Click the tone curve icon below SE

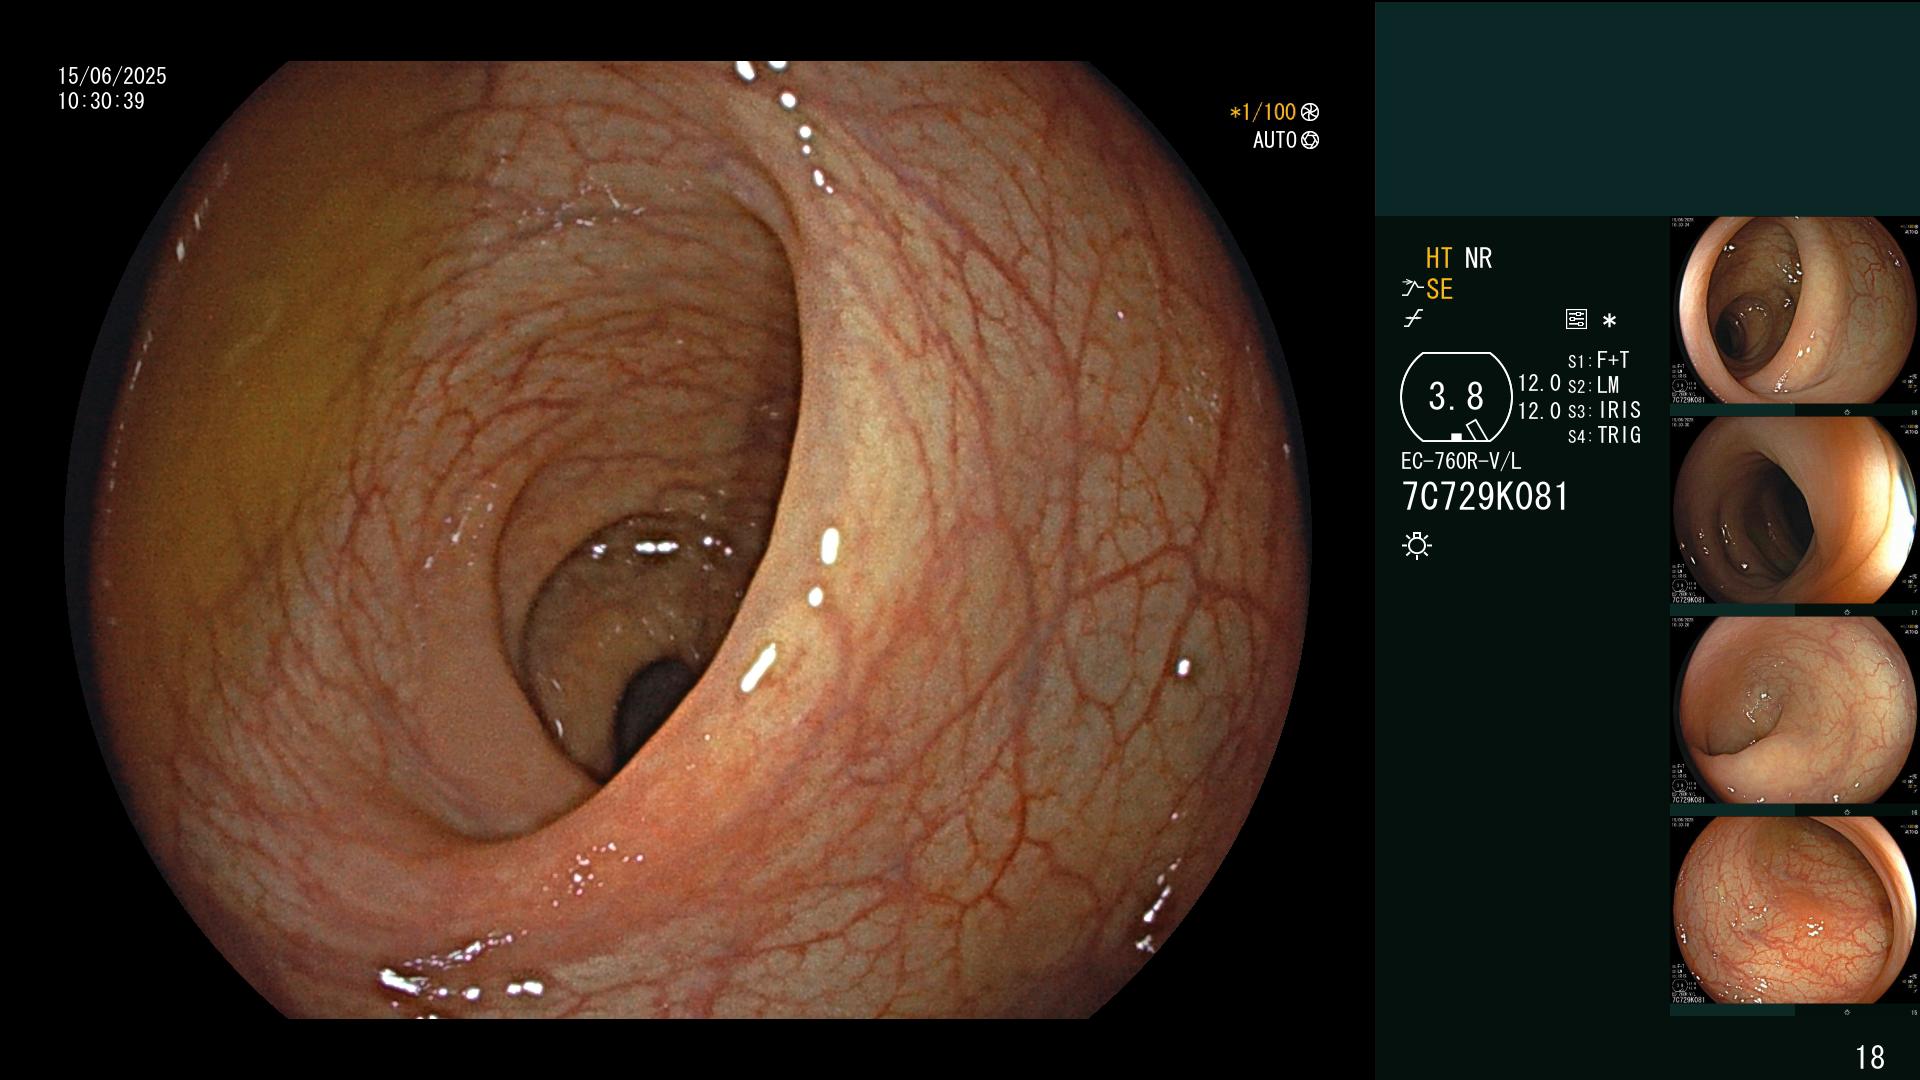[x=1413, y=319]
